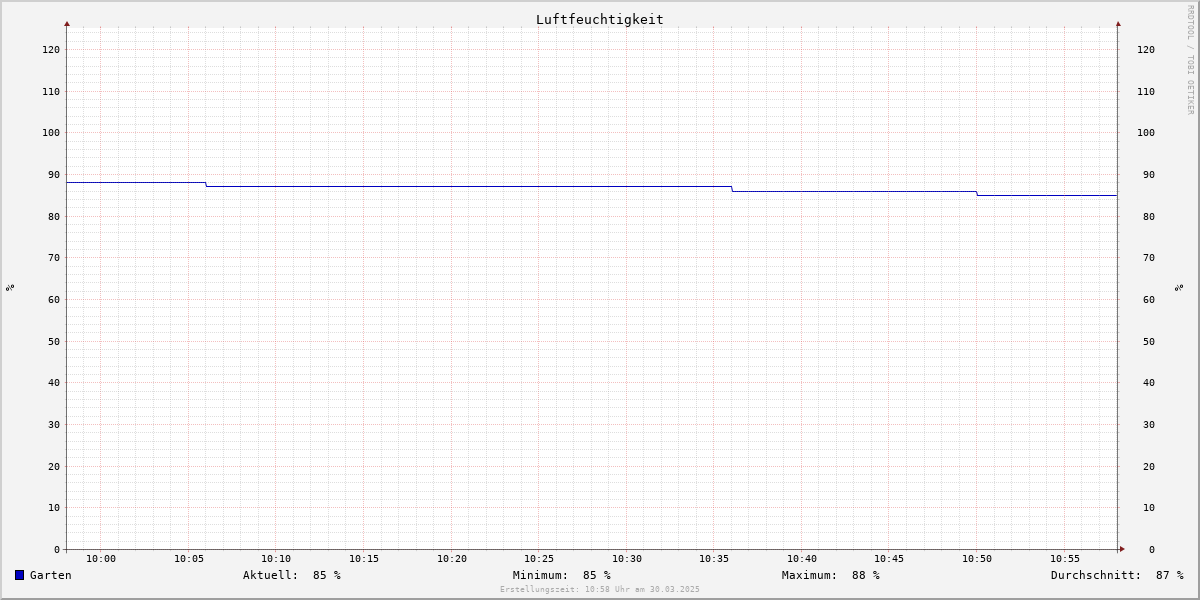
Task: Click the 10:20 time axis label
Action: (452, 559)
